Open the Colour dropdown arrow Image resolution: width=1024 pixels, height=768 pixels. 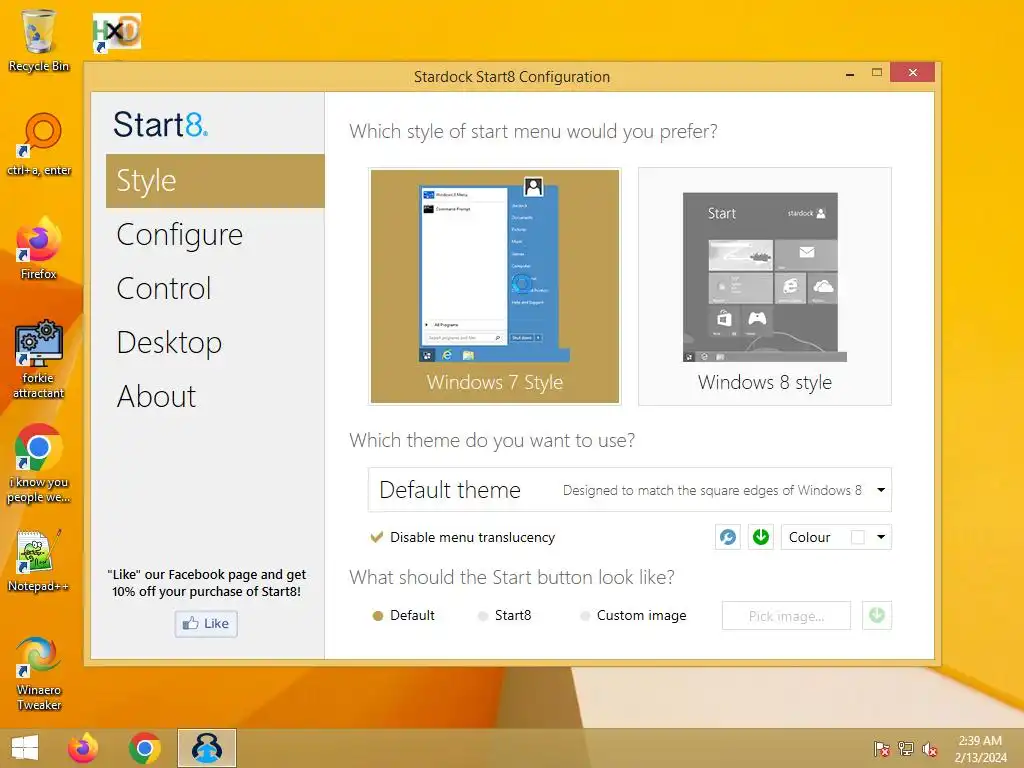[x=881, y=537]
